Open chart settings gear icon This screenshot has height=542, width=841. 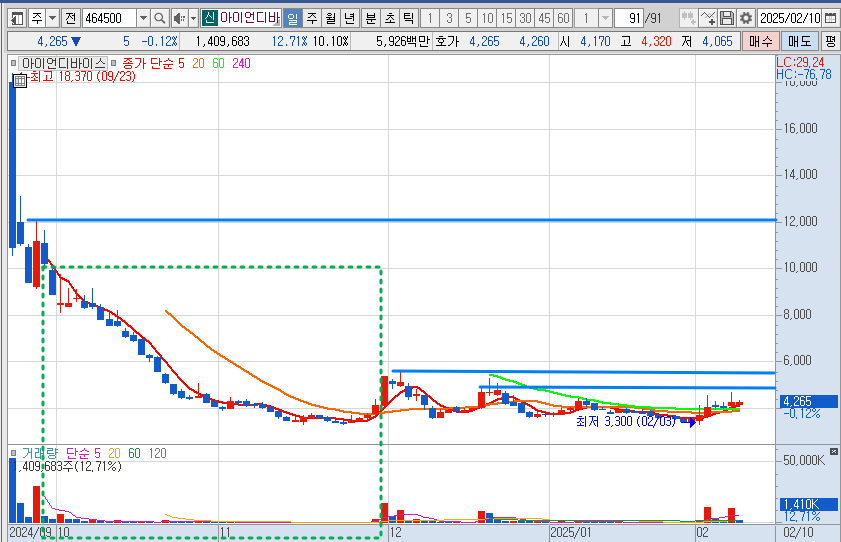click(x=746, y=19)
